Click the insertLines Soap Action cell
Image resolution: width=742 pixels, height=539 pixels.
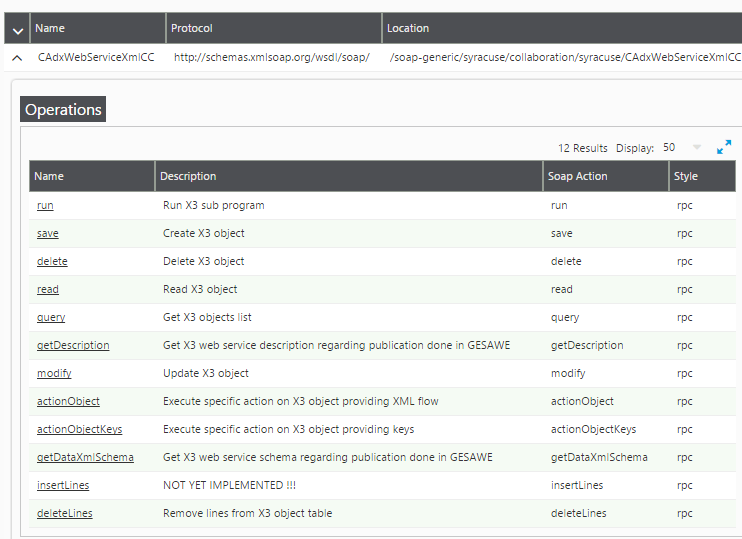577,485
